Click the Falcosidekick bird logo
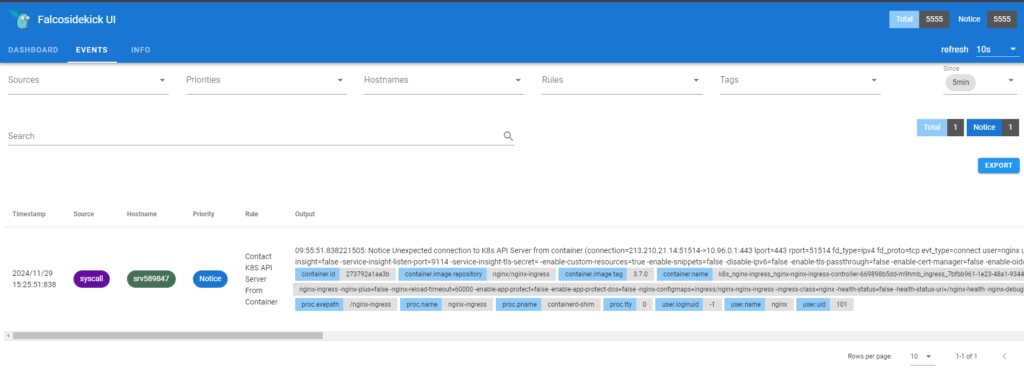 click(20, 20)
